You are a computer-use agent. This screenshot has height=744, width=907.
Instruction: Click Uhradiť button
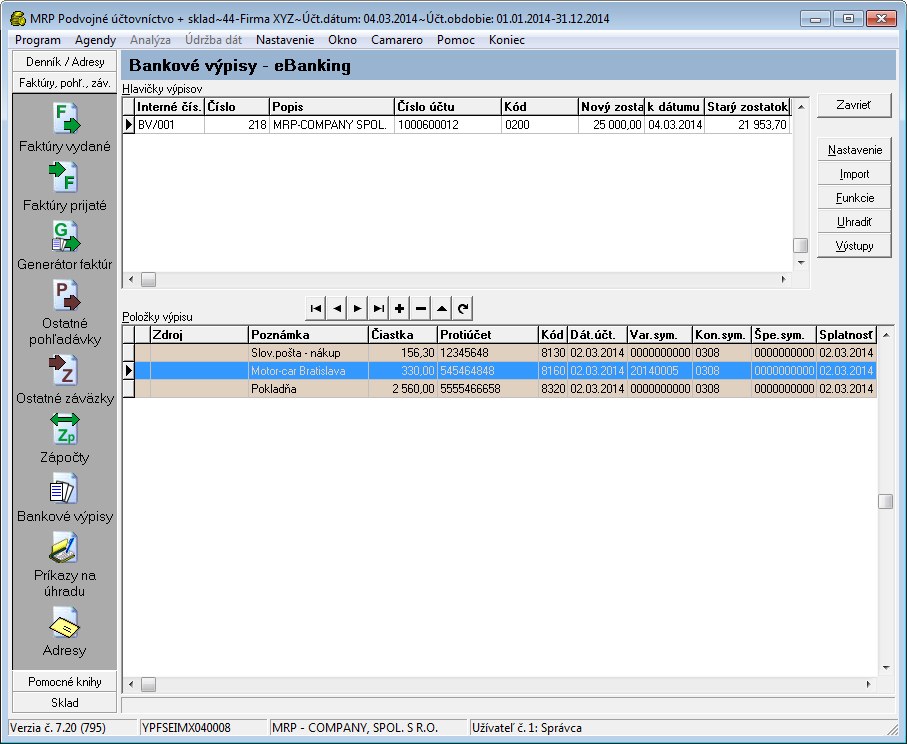854,222
